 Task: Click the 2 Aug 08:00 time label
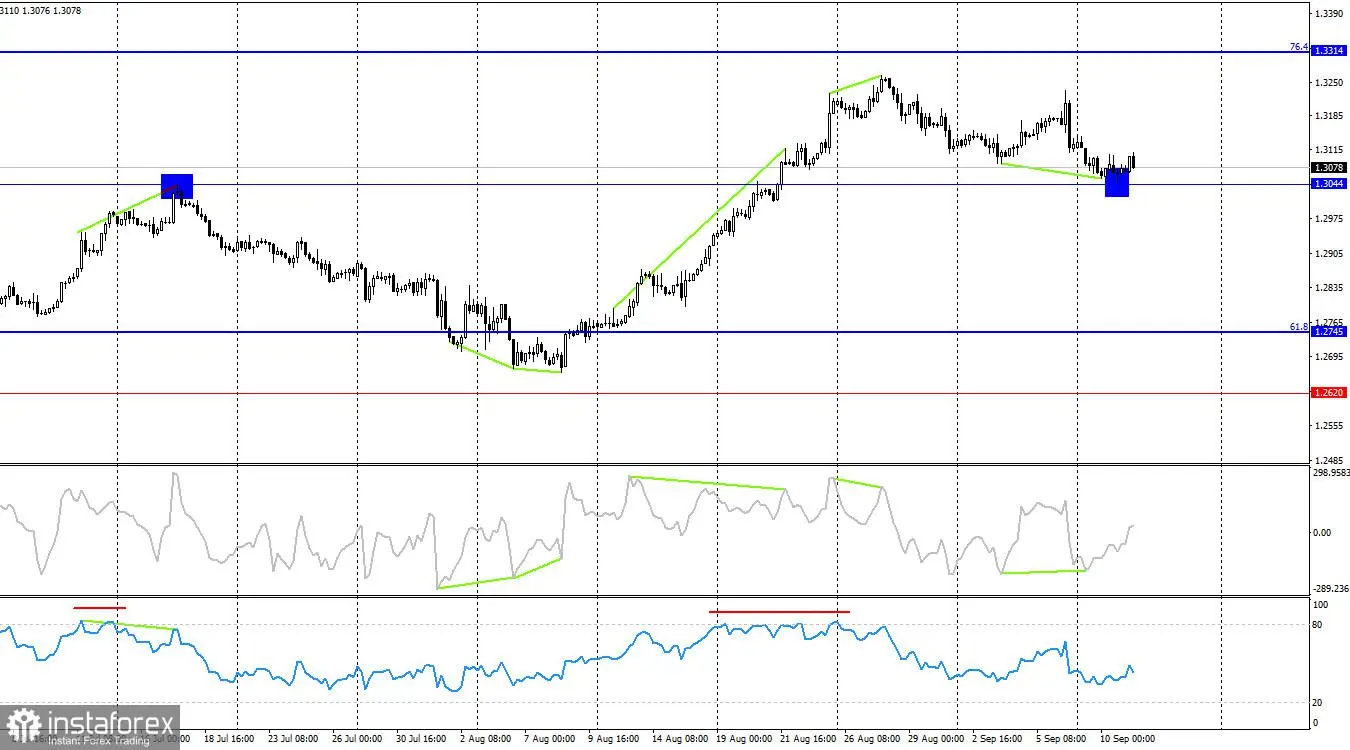(484, 739)
